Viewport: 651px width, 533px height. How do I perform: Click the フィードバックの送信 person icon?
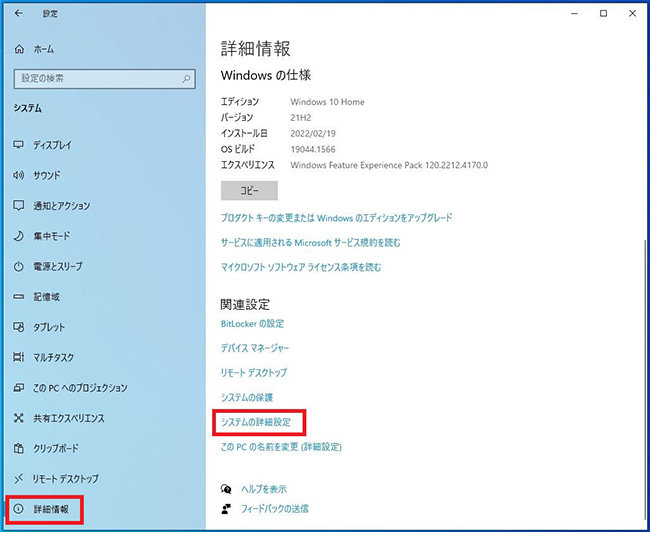point(226,509)
